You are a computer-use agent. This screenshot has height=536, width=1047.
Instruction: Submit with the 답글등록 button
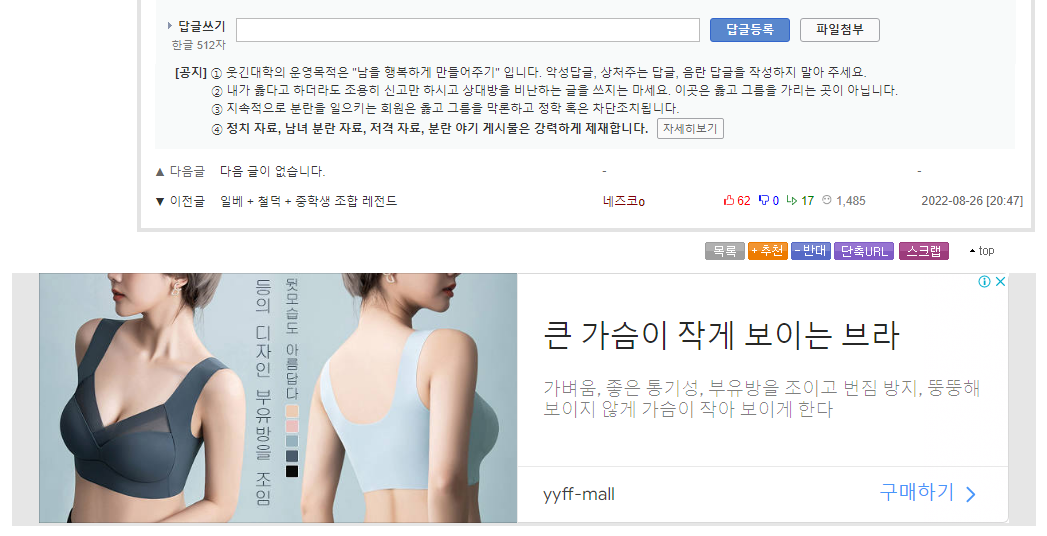pos(750,30)
